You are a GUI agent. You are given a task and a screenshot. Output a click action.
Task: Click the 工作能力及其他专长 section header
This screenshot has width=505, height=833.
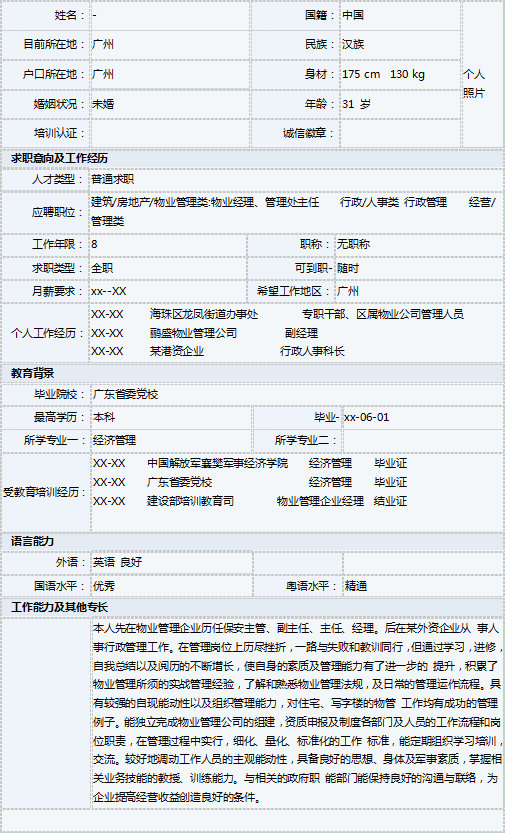[59, 607]
